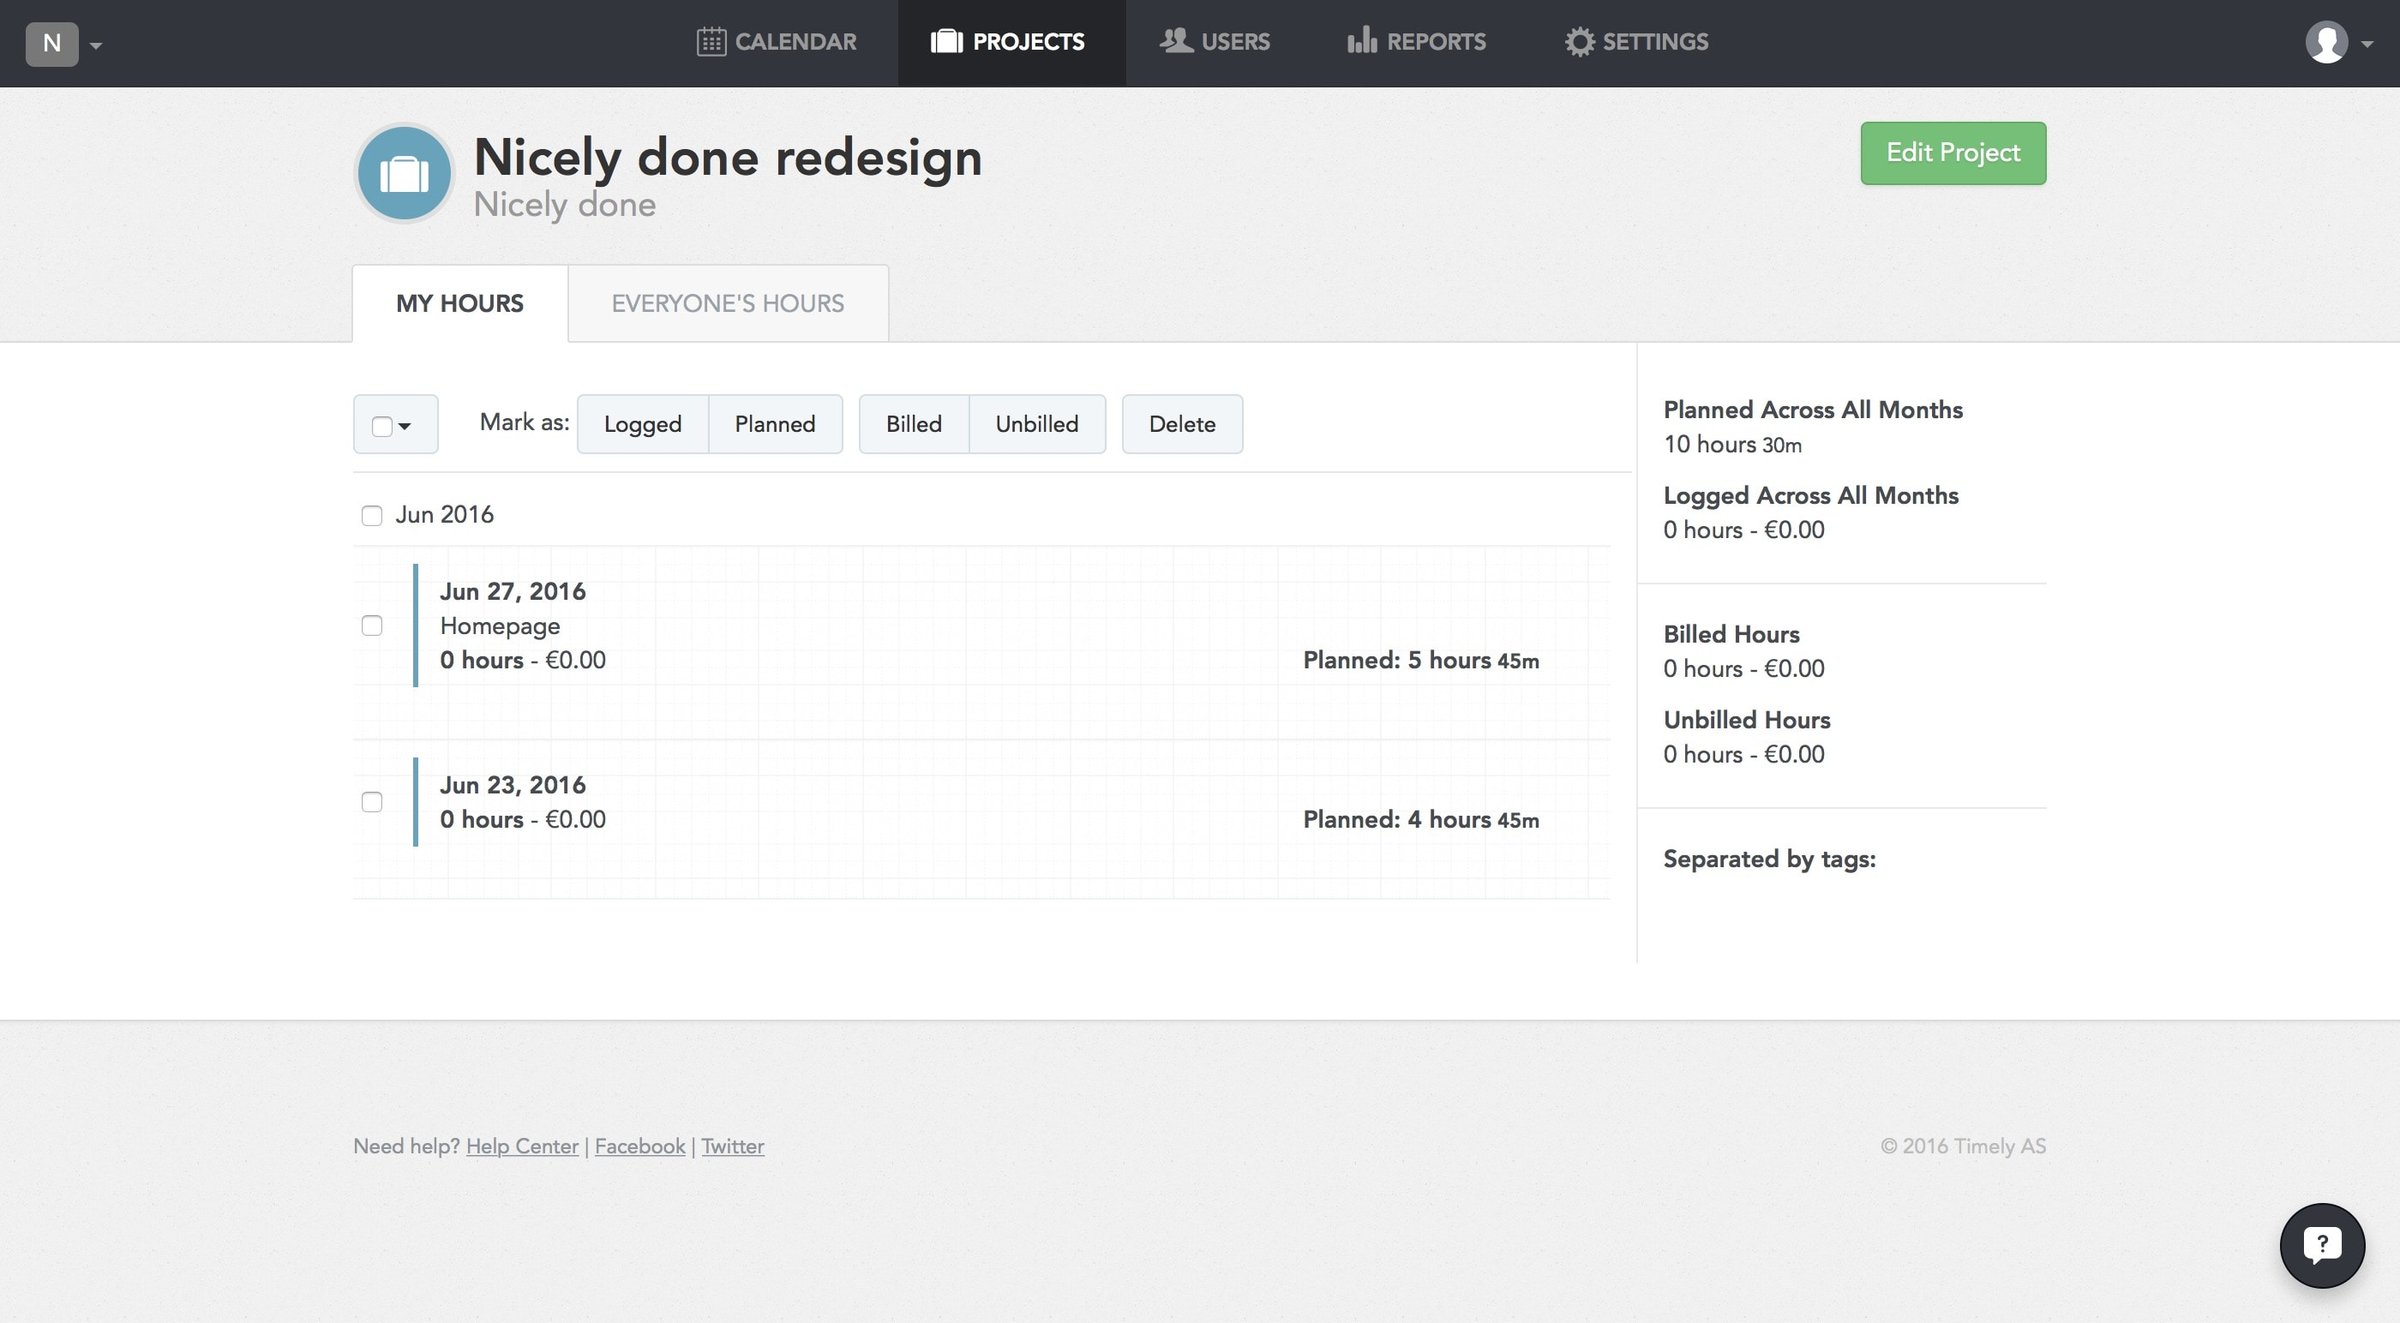
Task: Select the 'Homepage' entry note
Action: pos(500,626)
